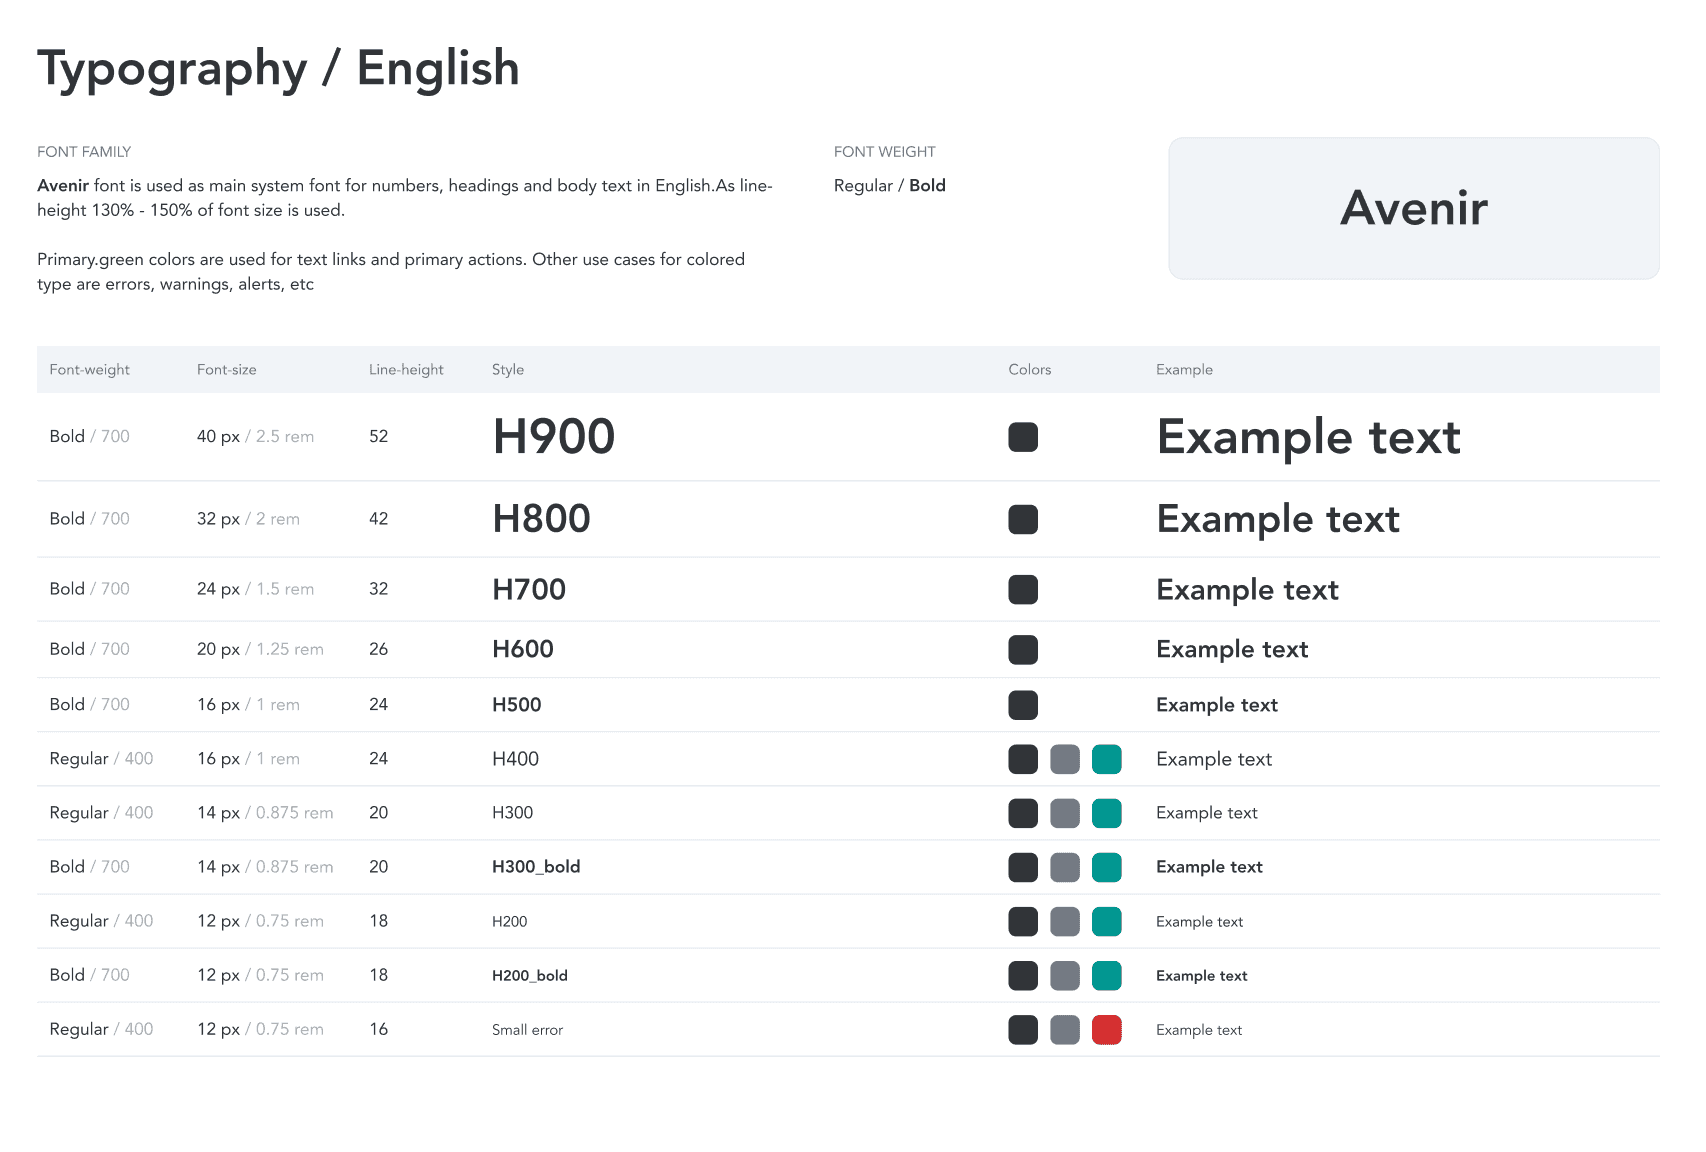Click the "Example text" sample in the H900 row
Image resolution: width=1706 pixels, height=1152 pixels.
point(1309,438)
